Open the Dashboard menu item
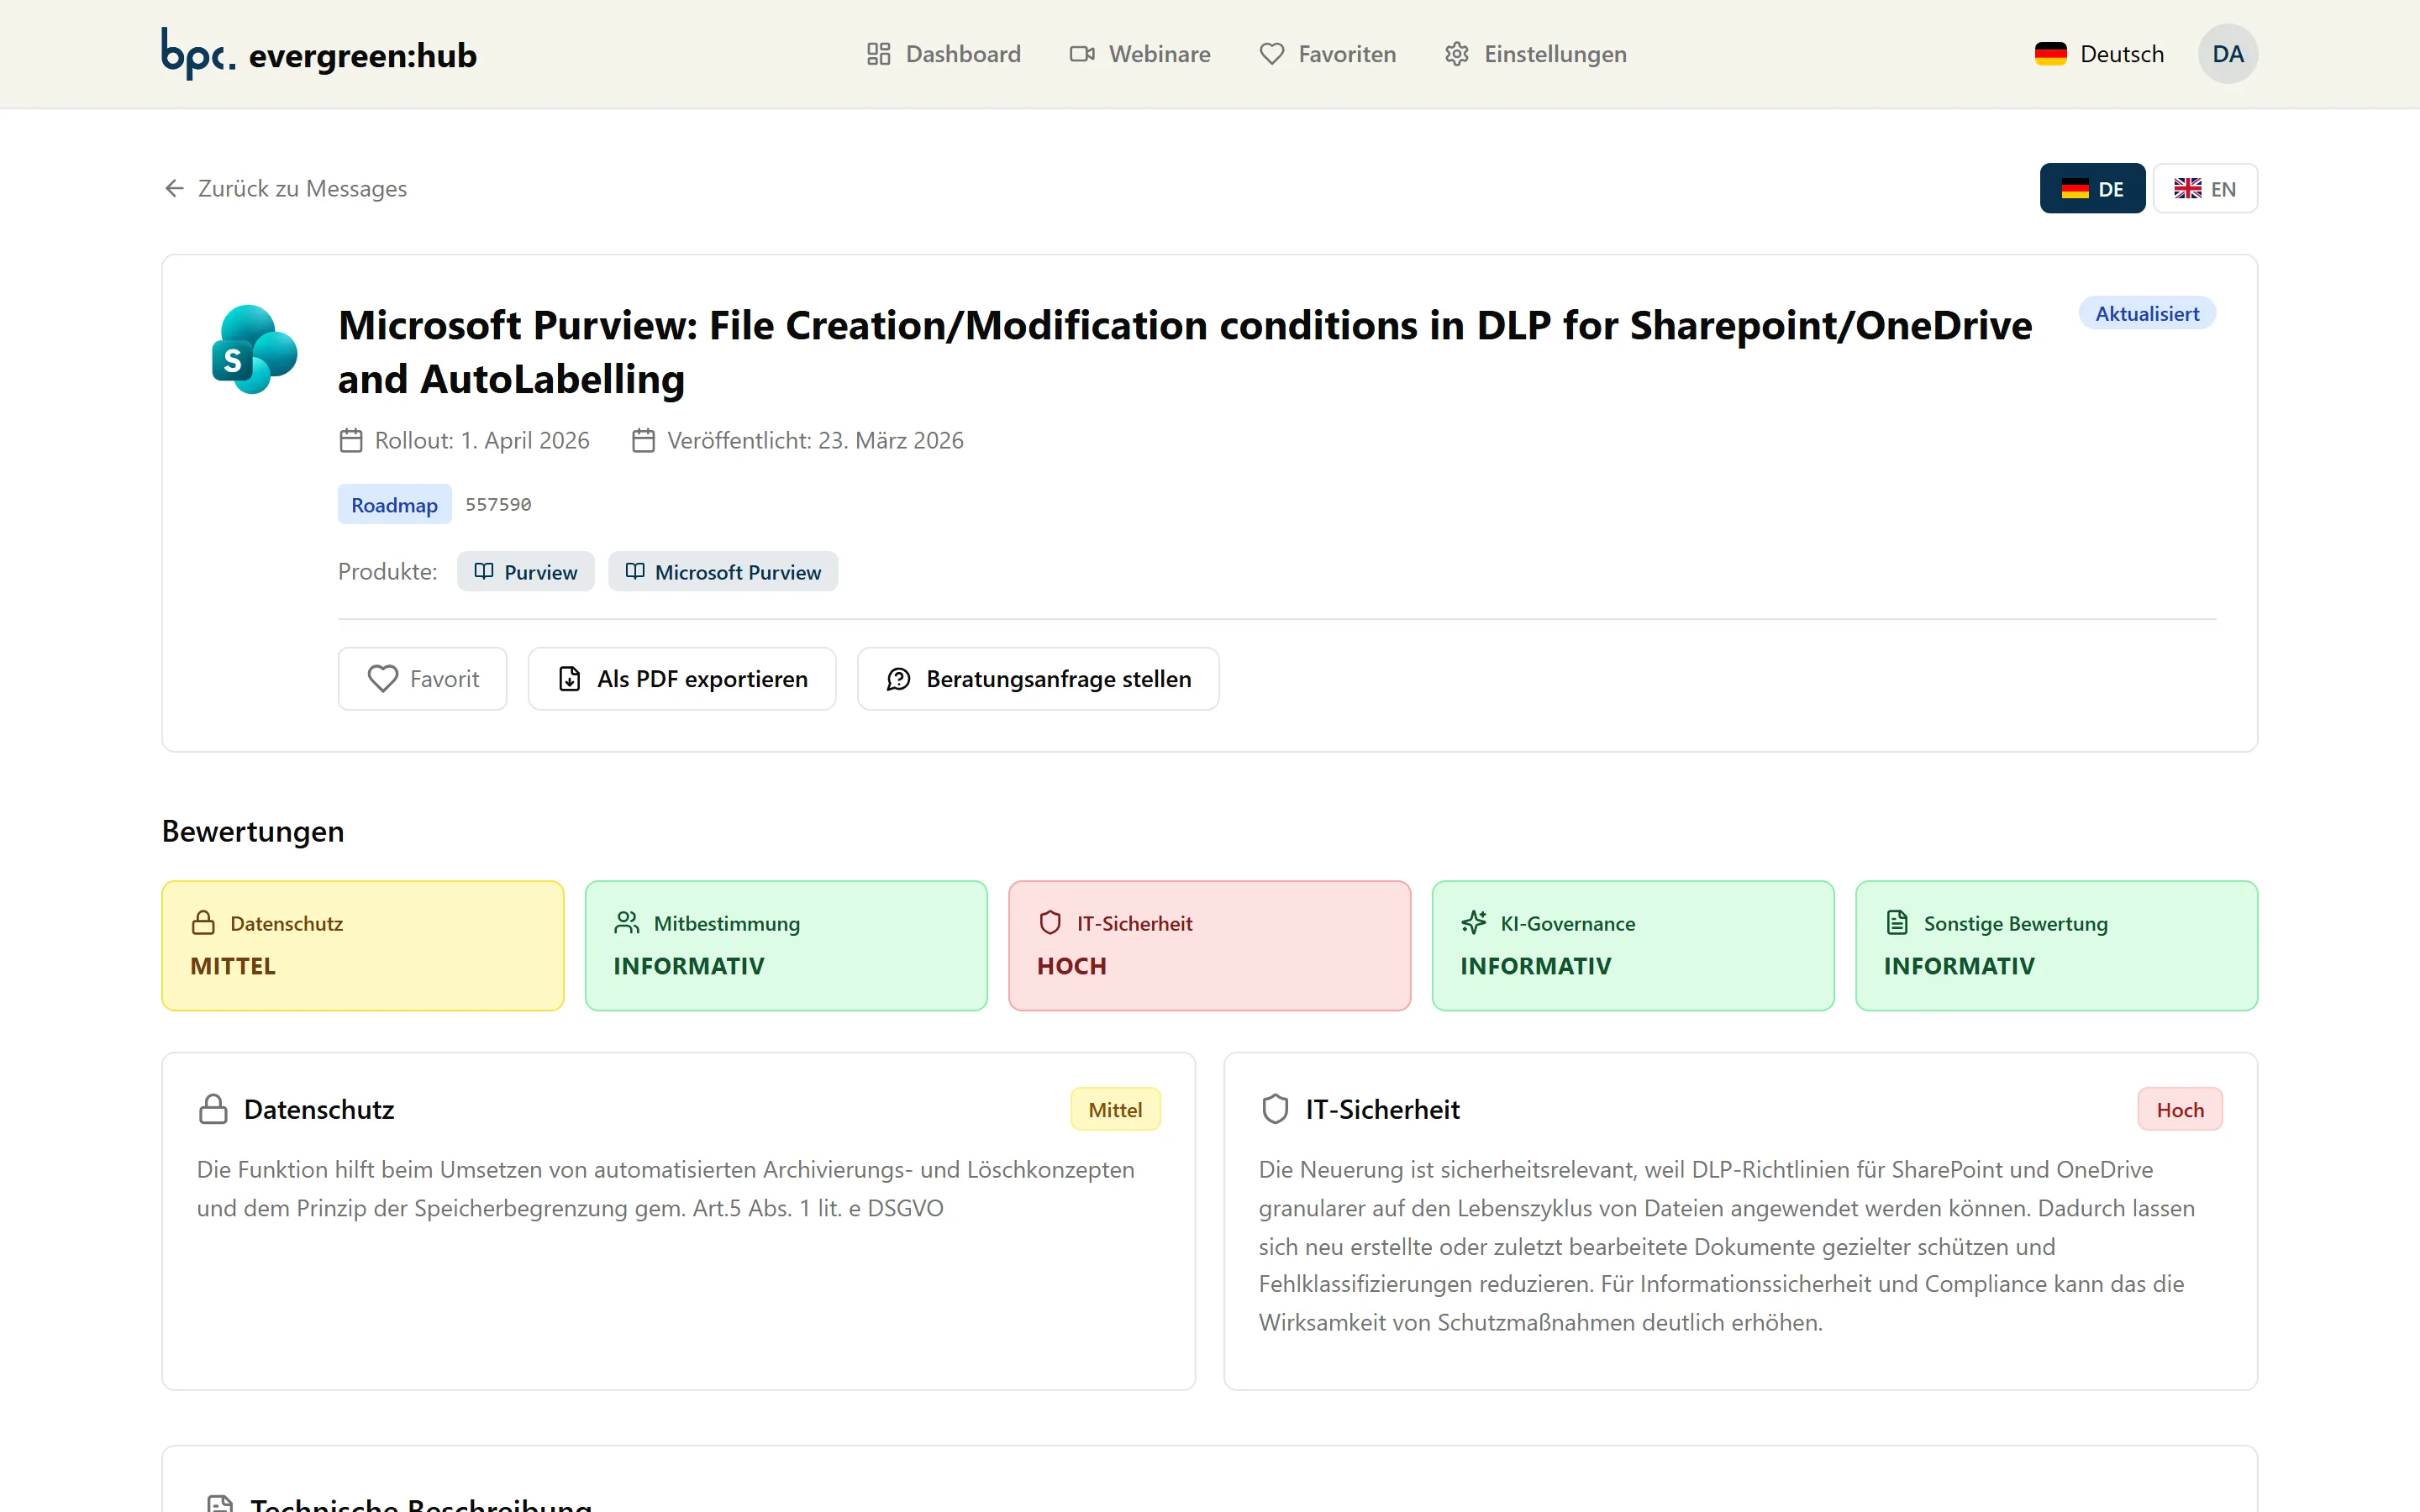The width and height of the screenshot is (2420, 1512). 943,54
